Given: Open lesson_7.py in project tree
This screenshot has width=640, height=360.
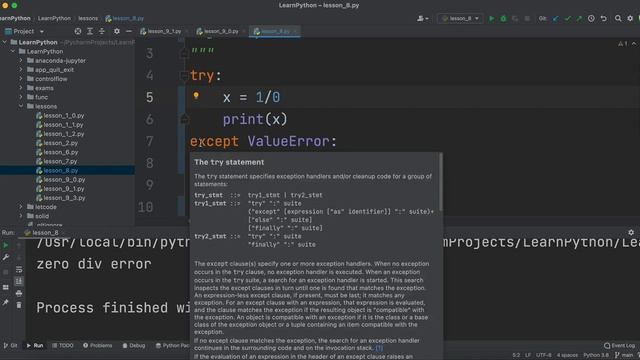Looking at the screenshot, I should point(60,161).
